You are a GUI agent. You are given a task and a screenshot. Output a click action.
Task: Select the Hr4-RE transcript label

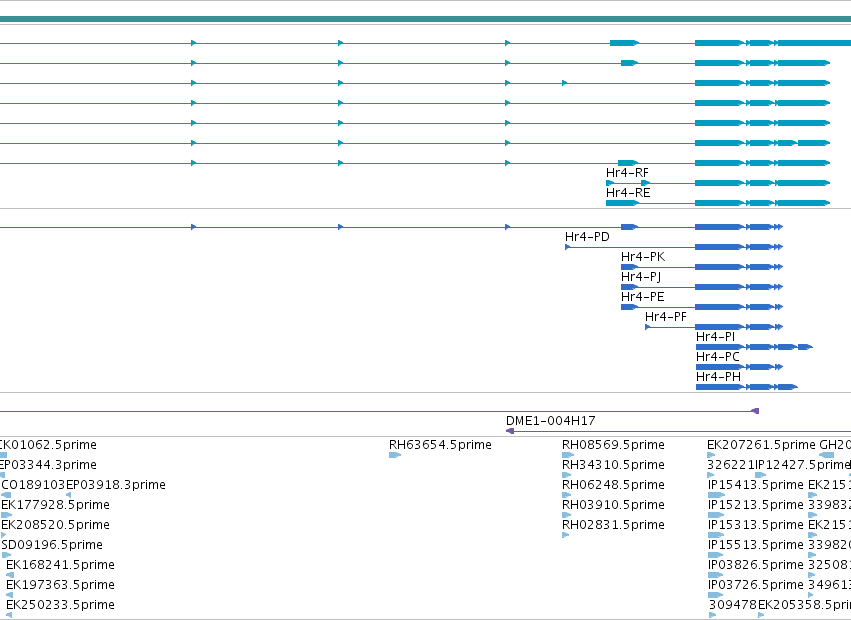pos(628,193)
